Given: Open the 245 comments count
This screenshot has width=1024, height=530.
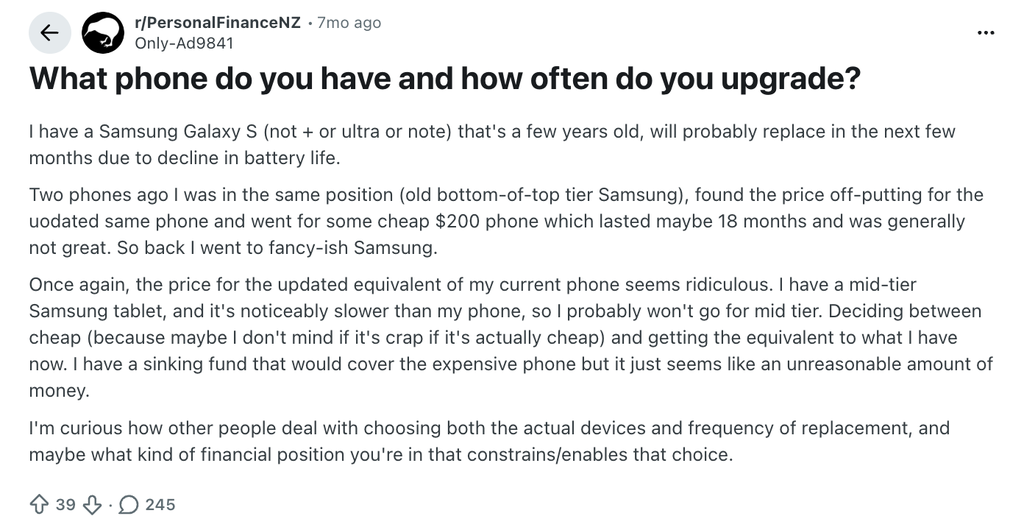Looking at the screenshot, I should click(x=160, y=504).
